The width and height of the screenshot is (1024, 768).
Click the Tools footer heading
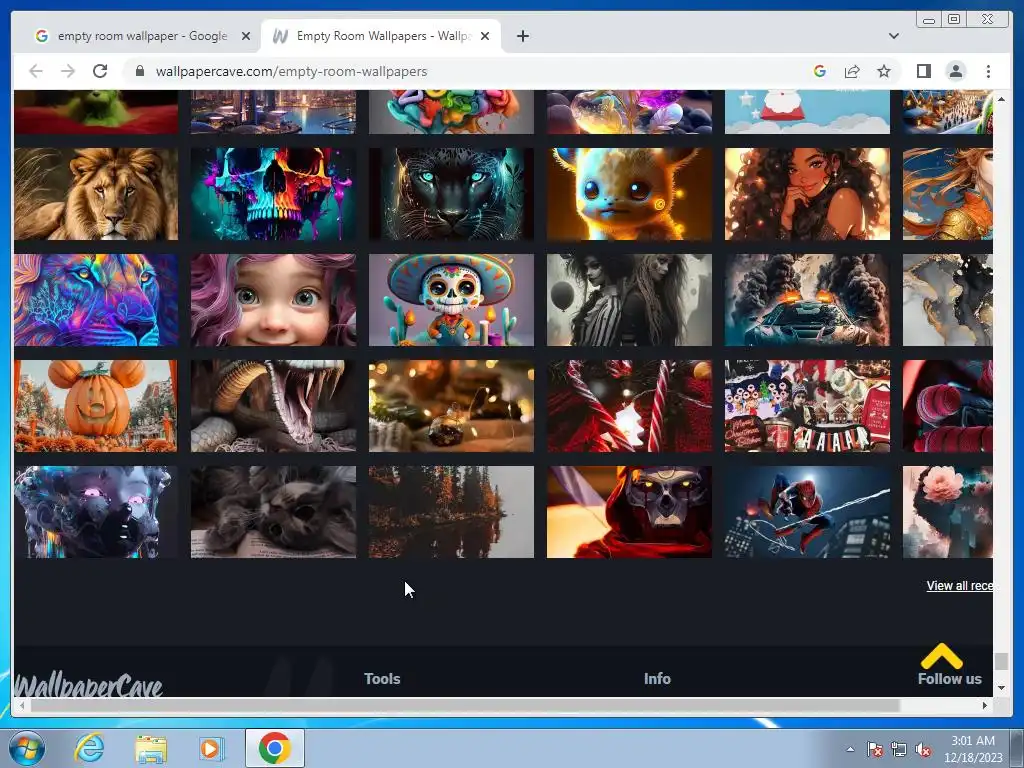(x=382, y=679)
